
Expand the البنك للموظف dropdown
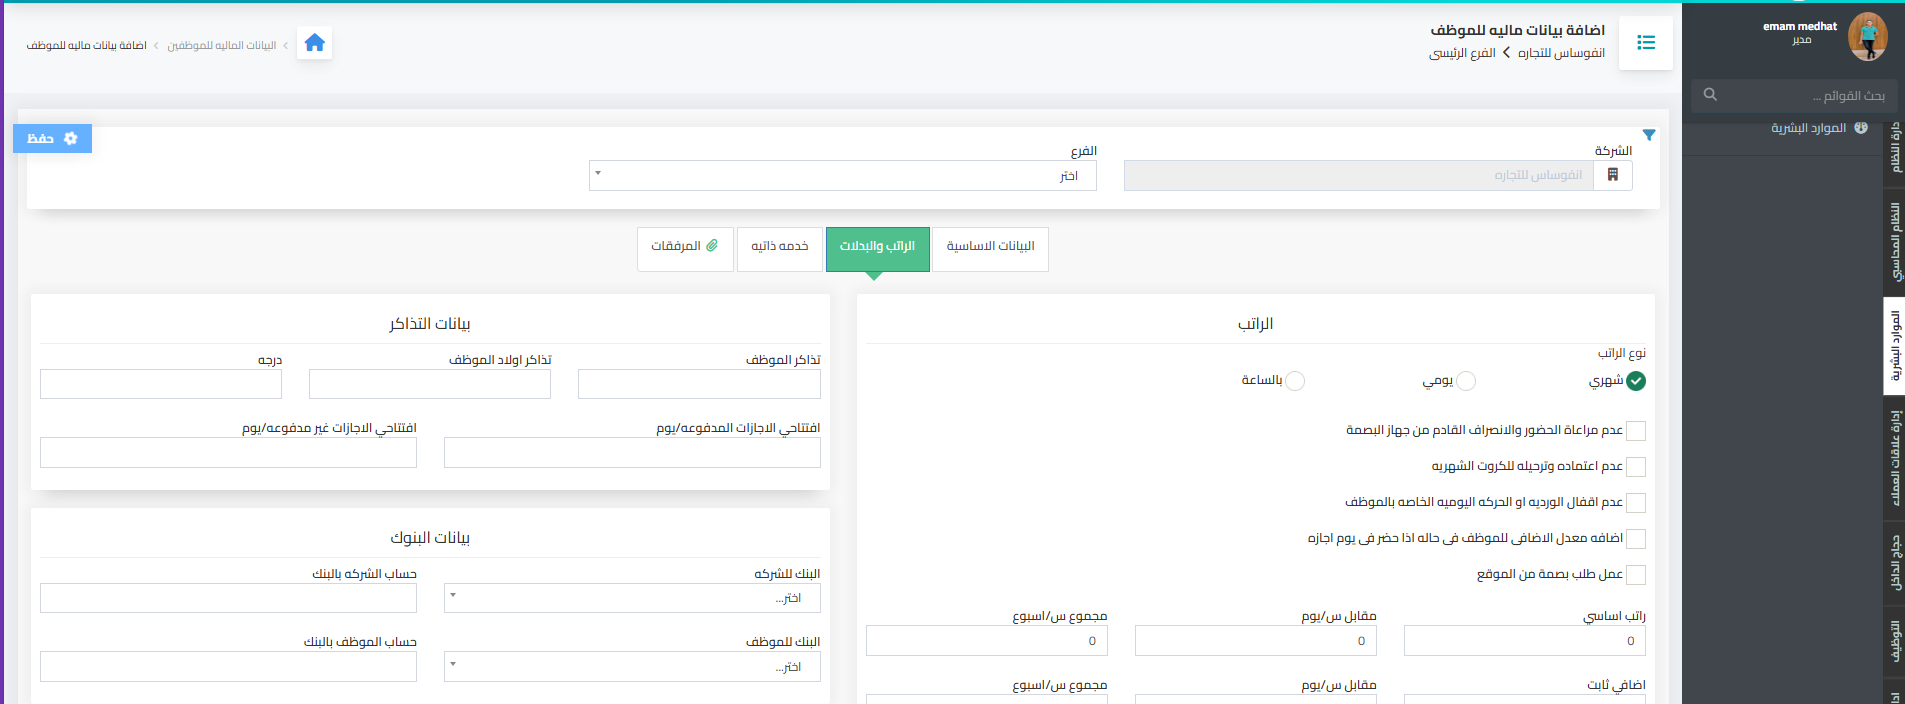tap(632, 667)
